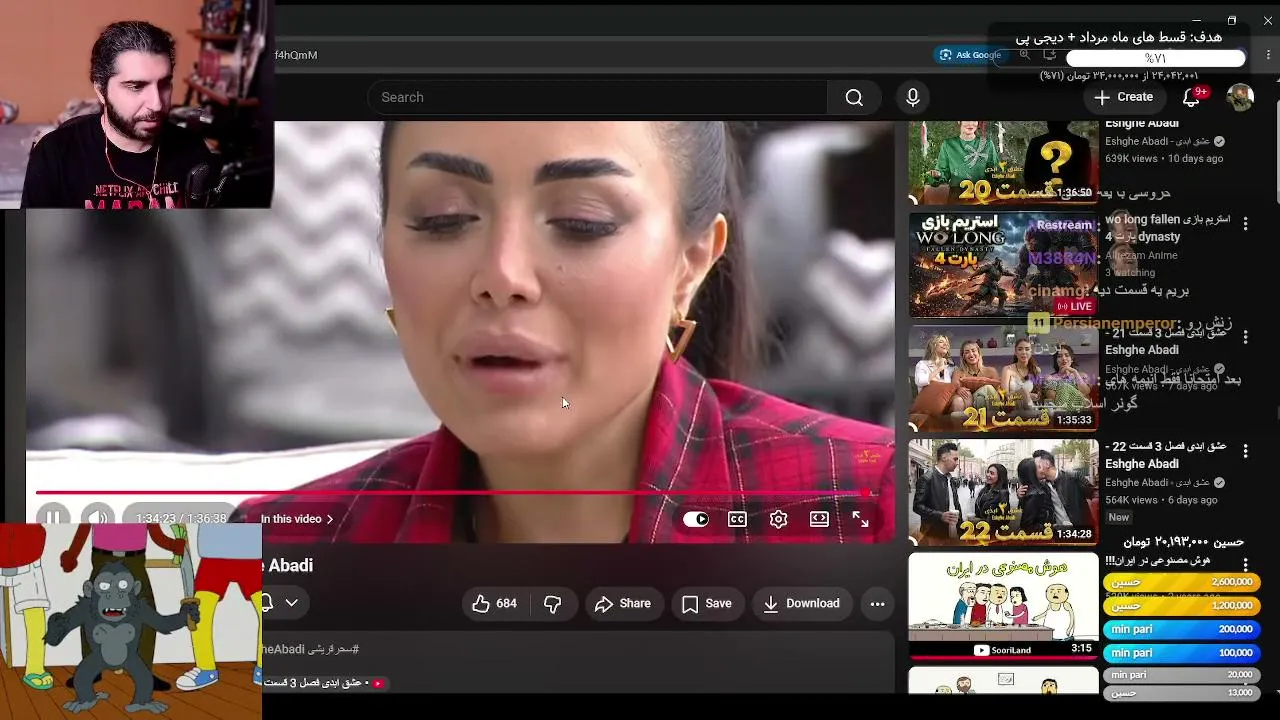Open the browser three-dot menu
The height and width of the screenshot is (720, 1280).
(x=1268, y=55)
